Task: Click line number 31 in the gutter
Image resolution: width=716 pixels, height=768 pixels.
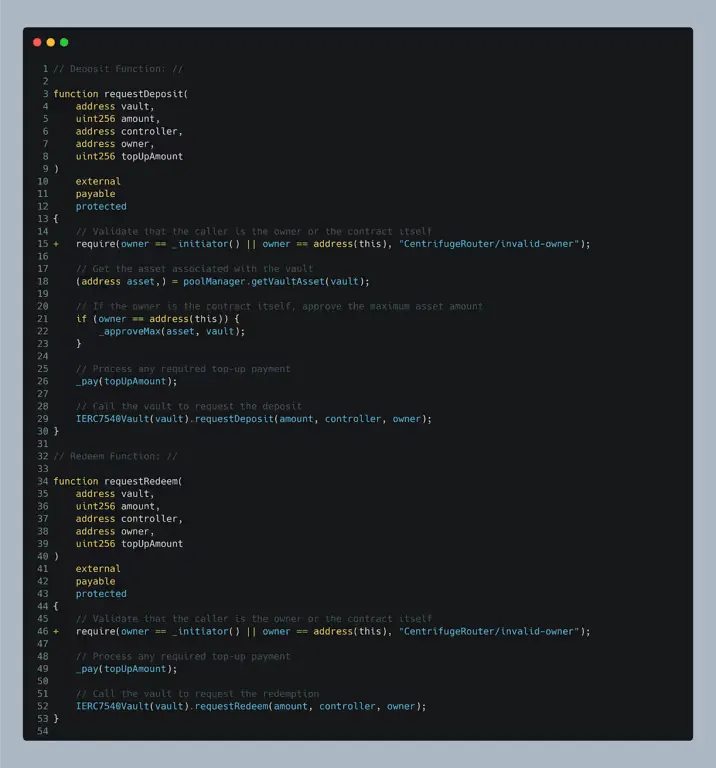Action: point(43,444)
